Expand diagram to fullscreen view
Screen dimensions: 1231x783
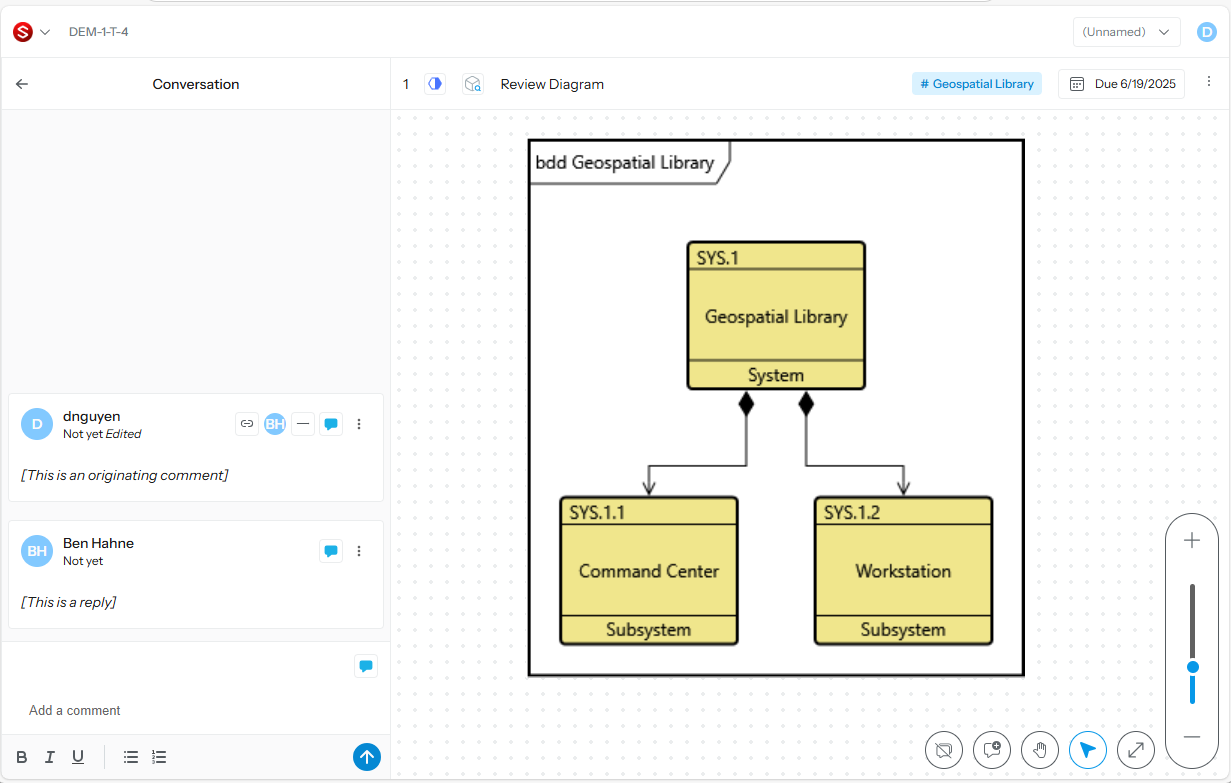pyautogui.click(x=1136, y=749)
